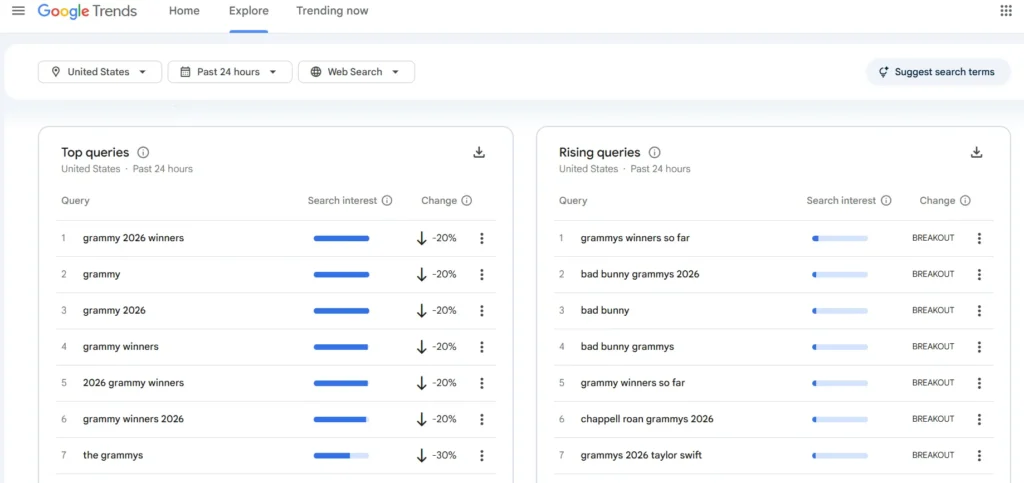
Task: Show info about Top queries heading
Action: pos(143,153)
